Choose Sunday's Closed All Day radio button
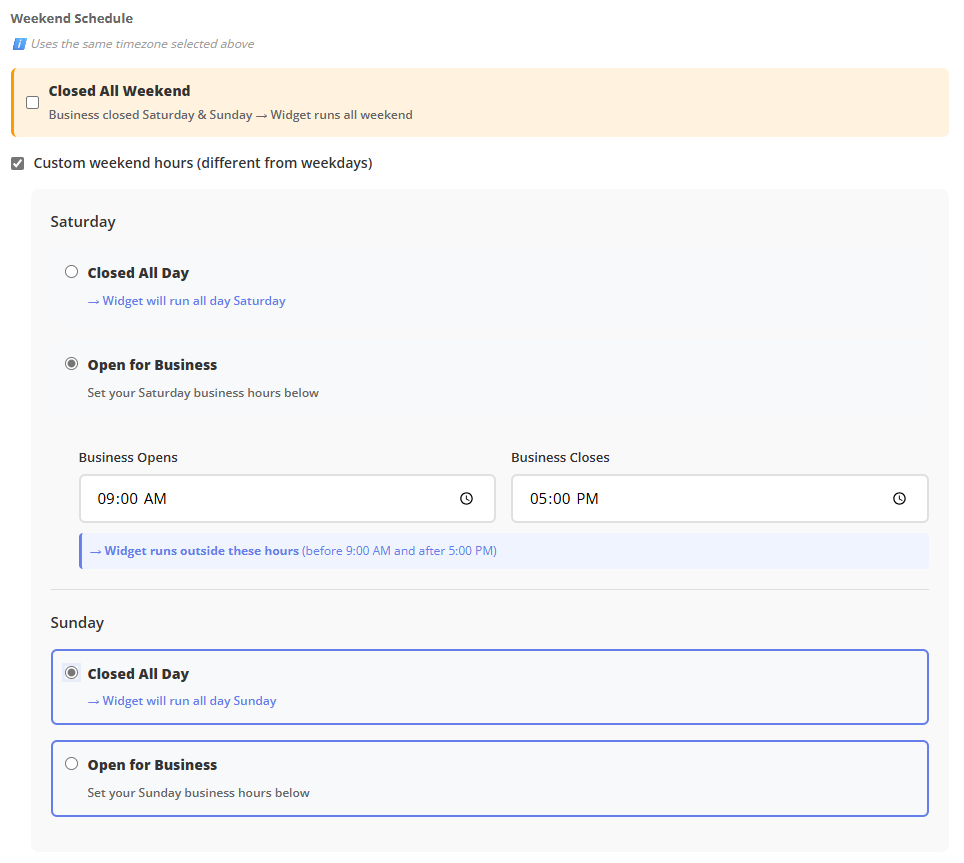 point(71,673)
